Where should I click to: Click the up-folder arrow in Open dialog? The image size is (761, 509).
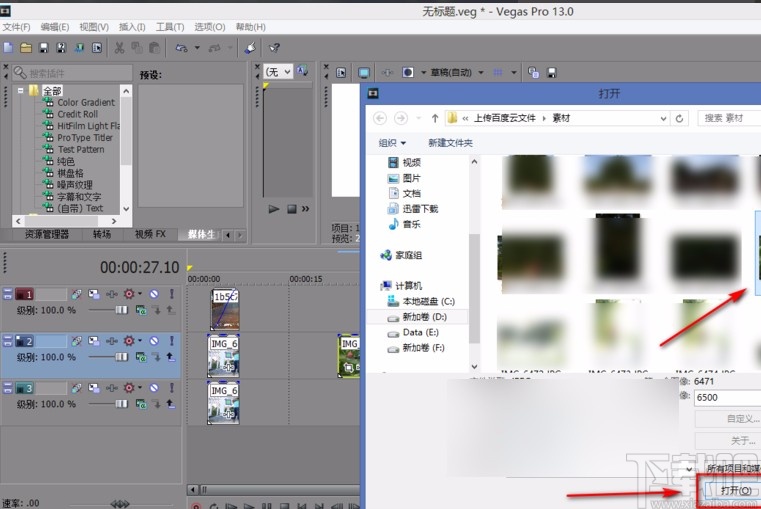(435, 118)
